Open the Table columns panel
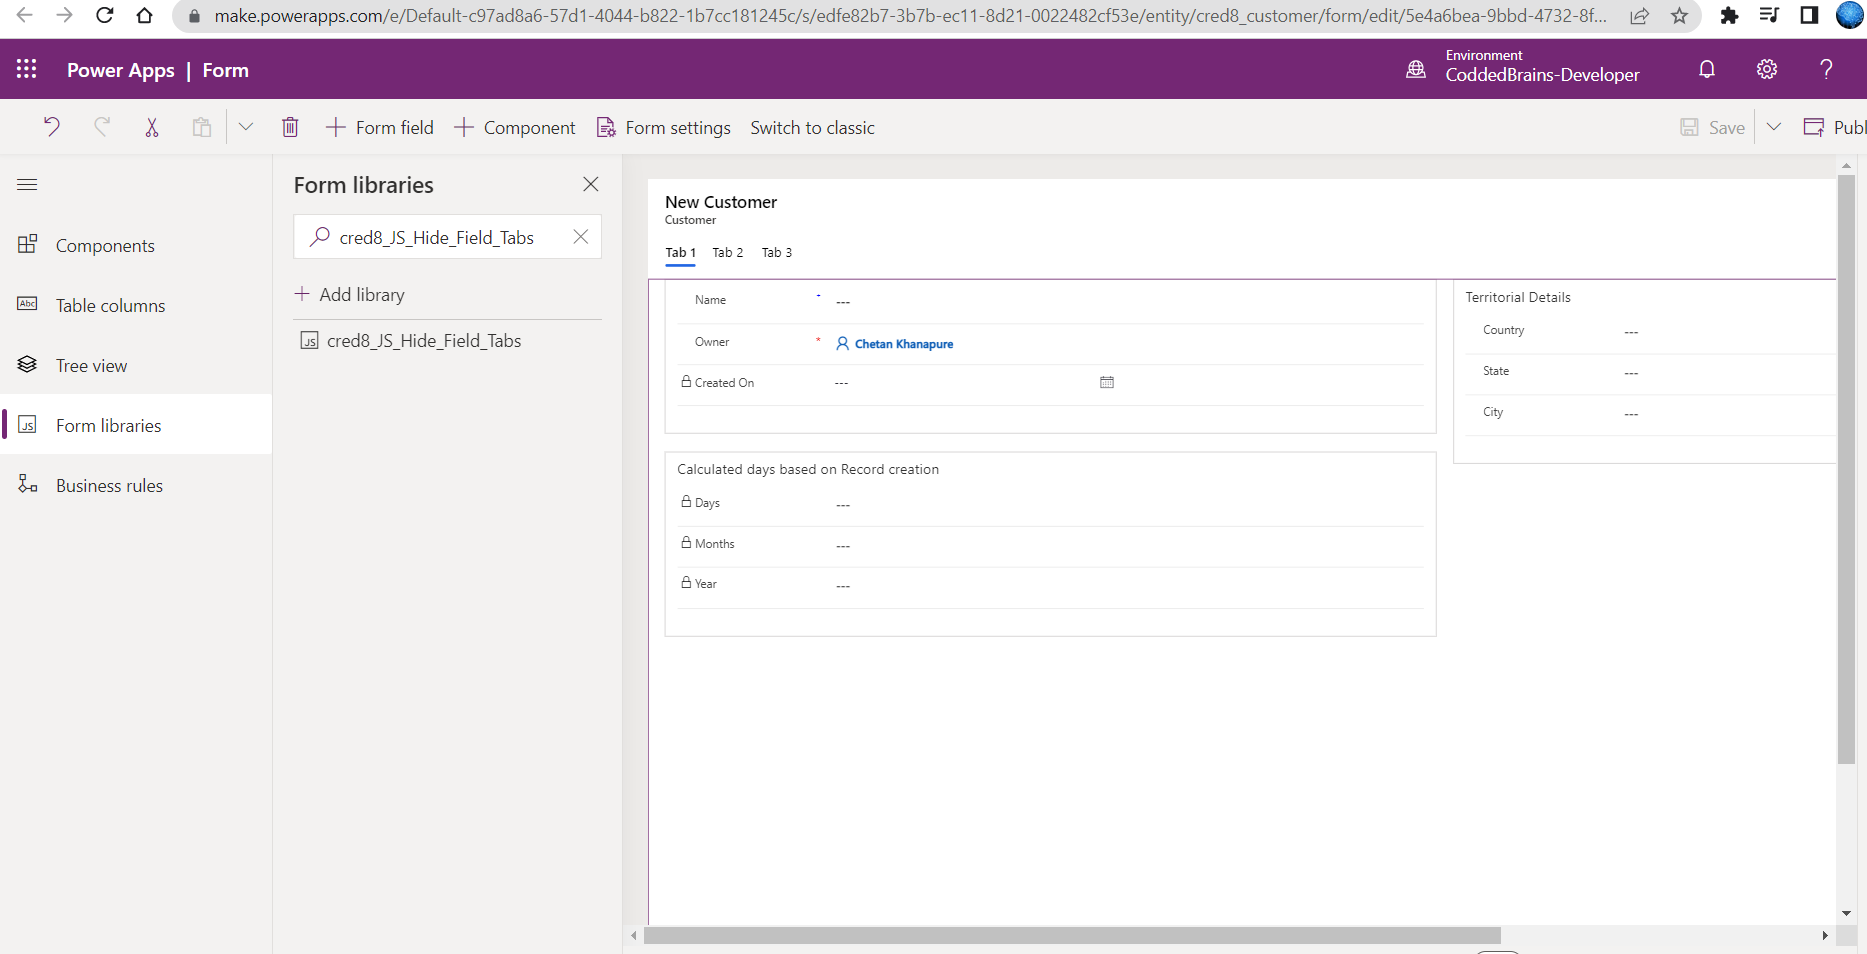The width and height of the screenshot is (1867, 954). pyautogui.click(x=110, y=305)
